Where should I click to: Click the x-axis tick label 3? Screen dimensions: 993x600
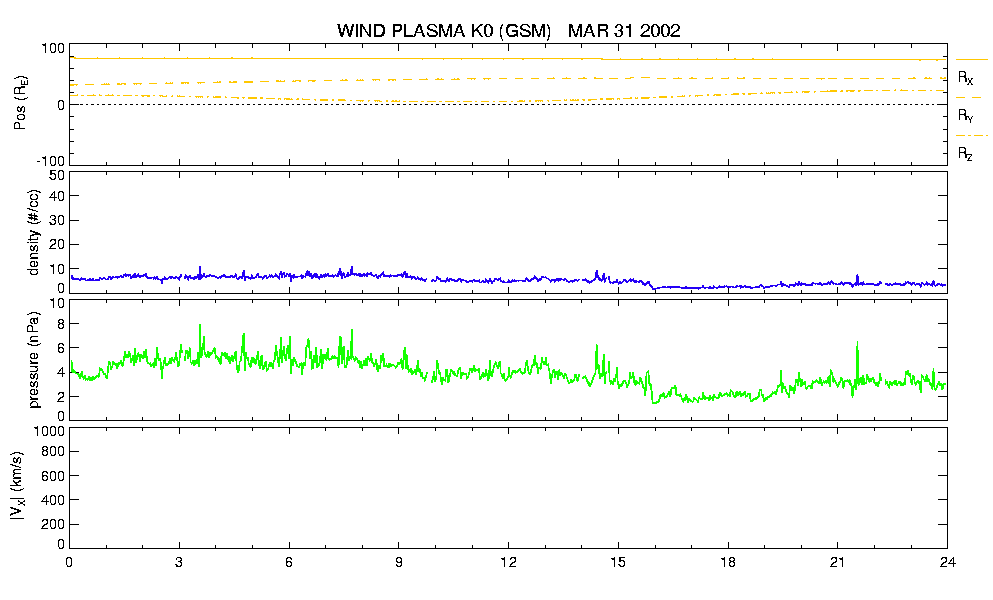pos(179,562)
